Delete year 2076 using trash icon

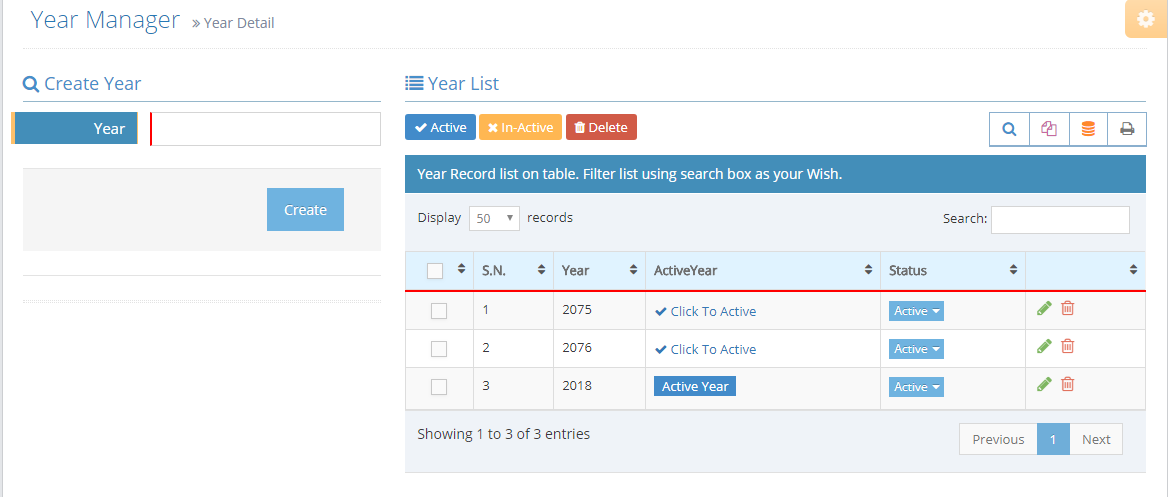[x=1068, y=346]
